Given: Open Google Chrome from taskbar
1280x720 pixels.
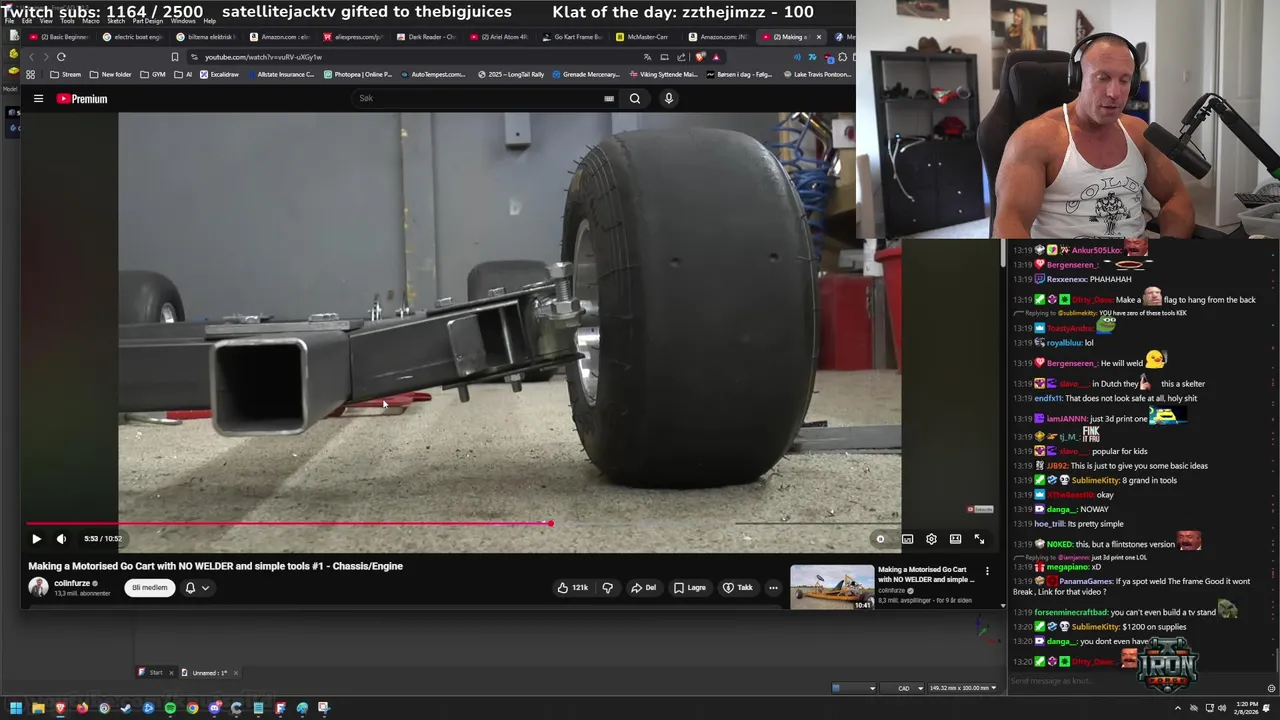Looking at the screenshot, I should click(192, 708).
